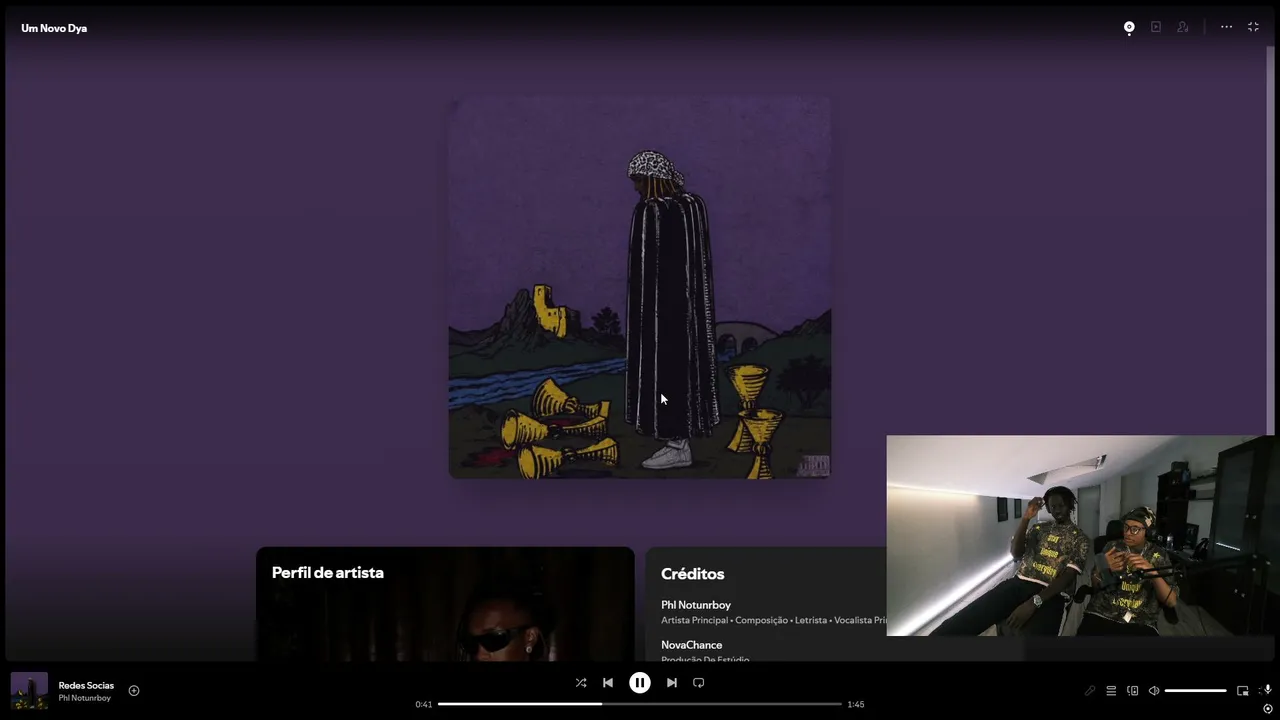
Task: Click the total duration 1:45
Action: tap(856, 704)
